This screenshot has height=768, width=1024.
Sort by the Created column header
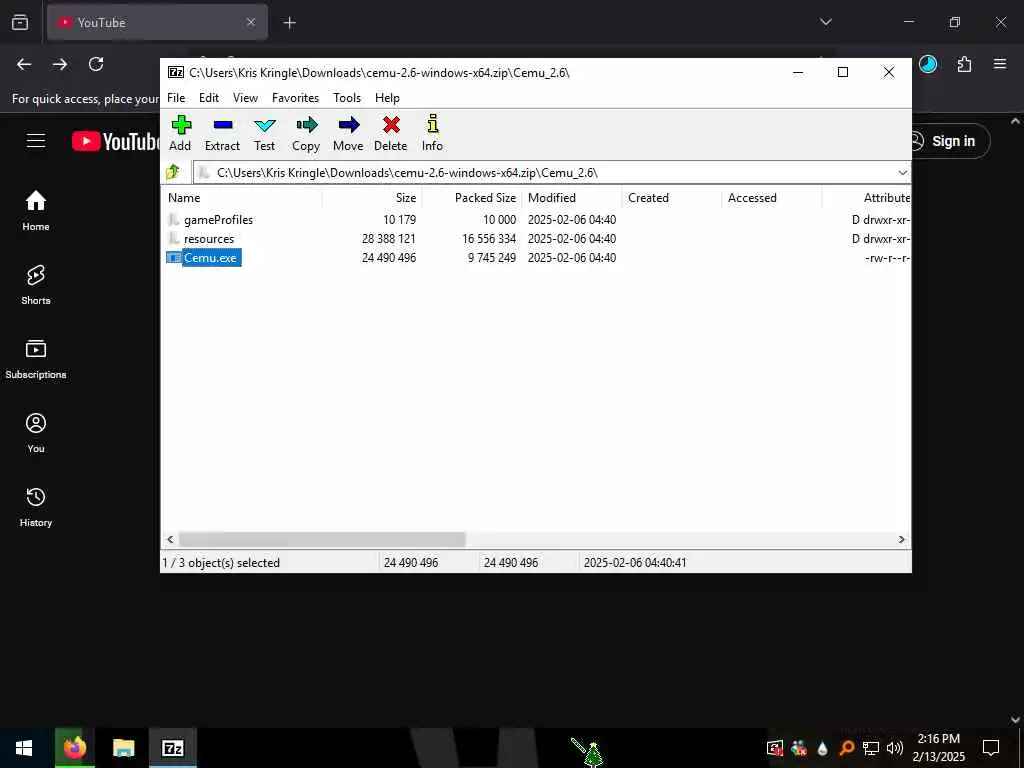672,198
